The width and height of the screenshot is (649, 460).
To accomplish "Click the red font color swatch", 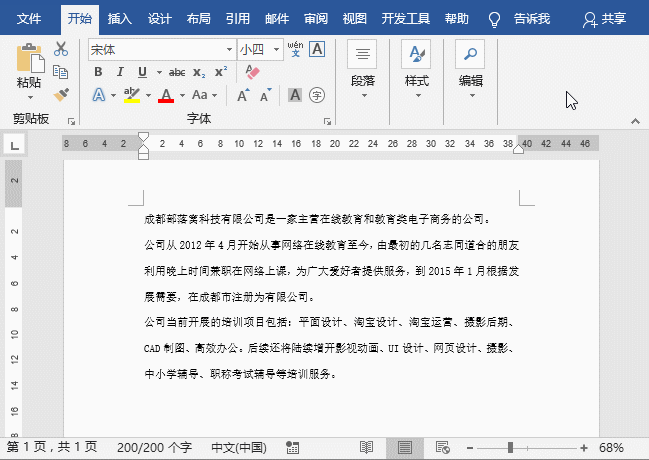I will pyautogui.click(x=166, y=95).
